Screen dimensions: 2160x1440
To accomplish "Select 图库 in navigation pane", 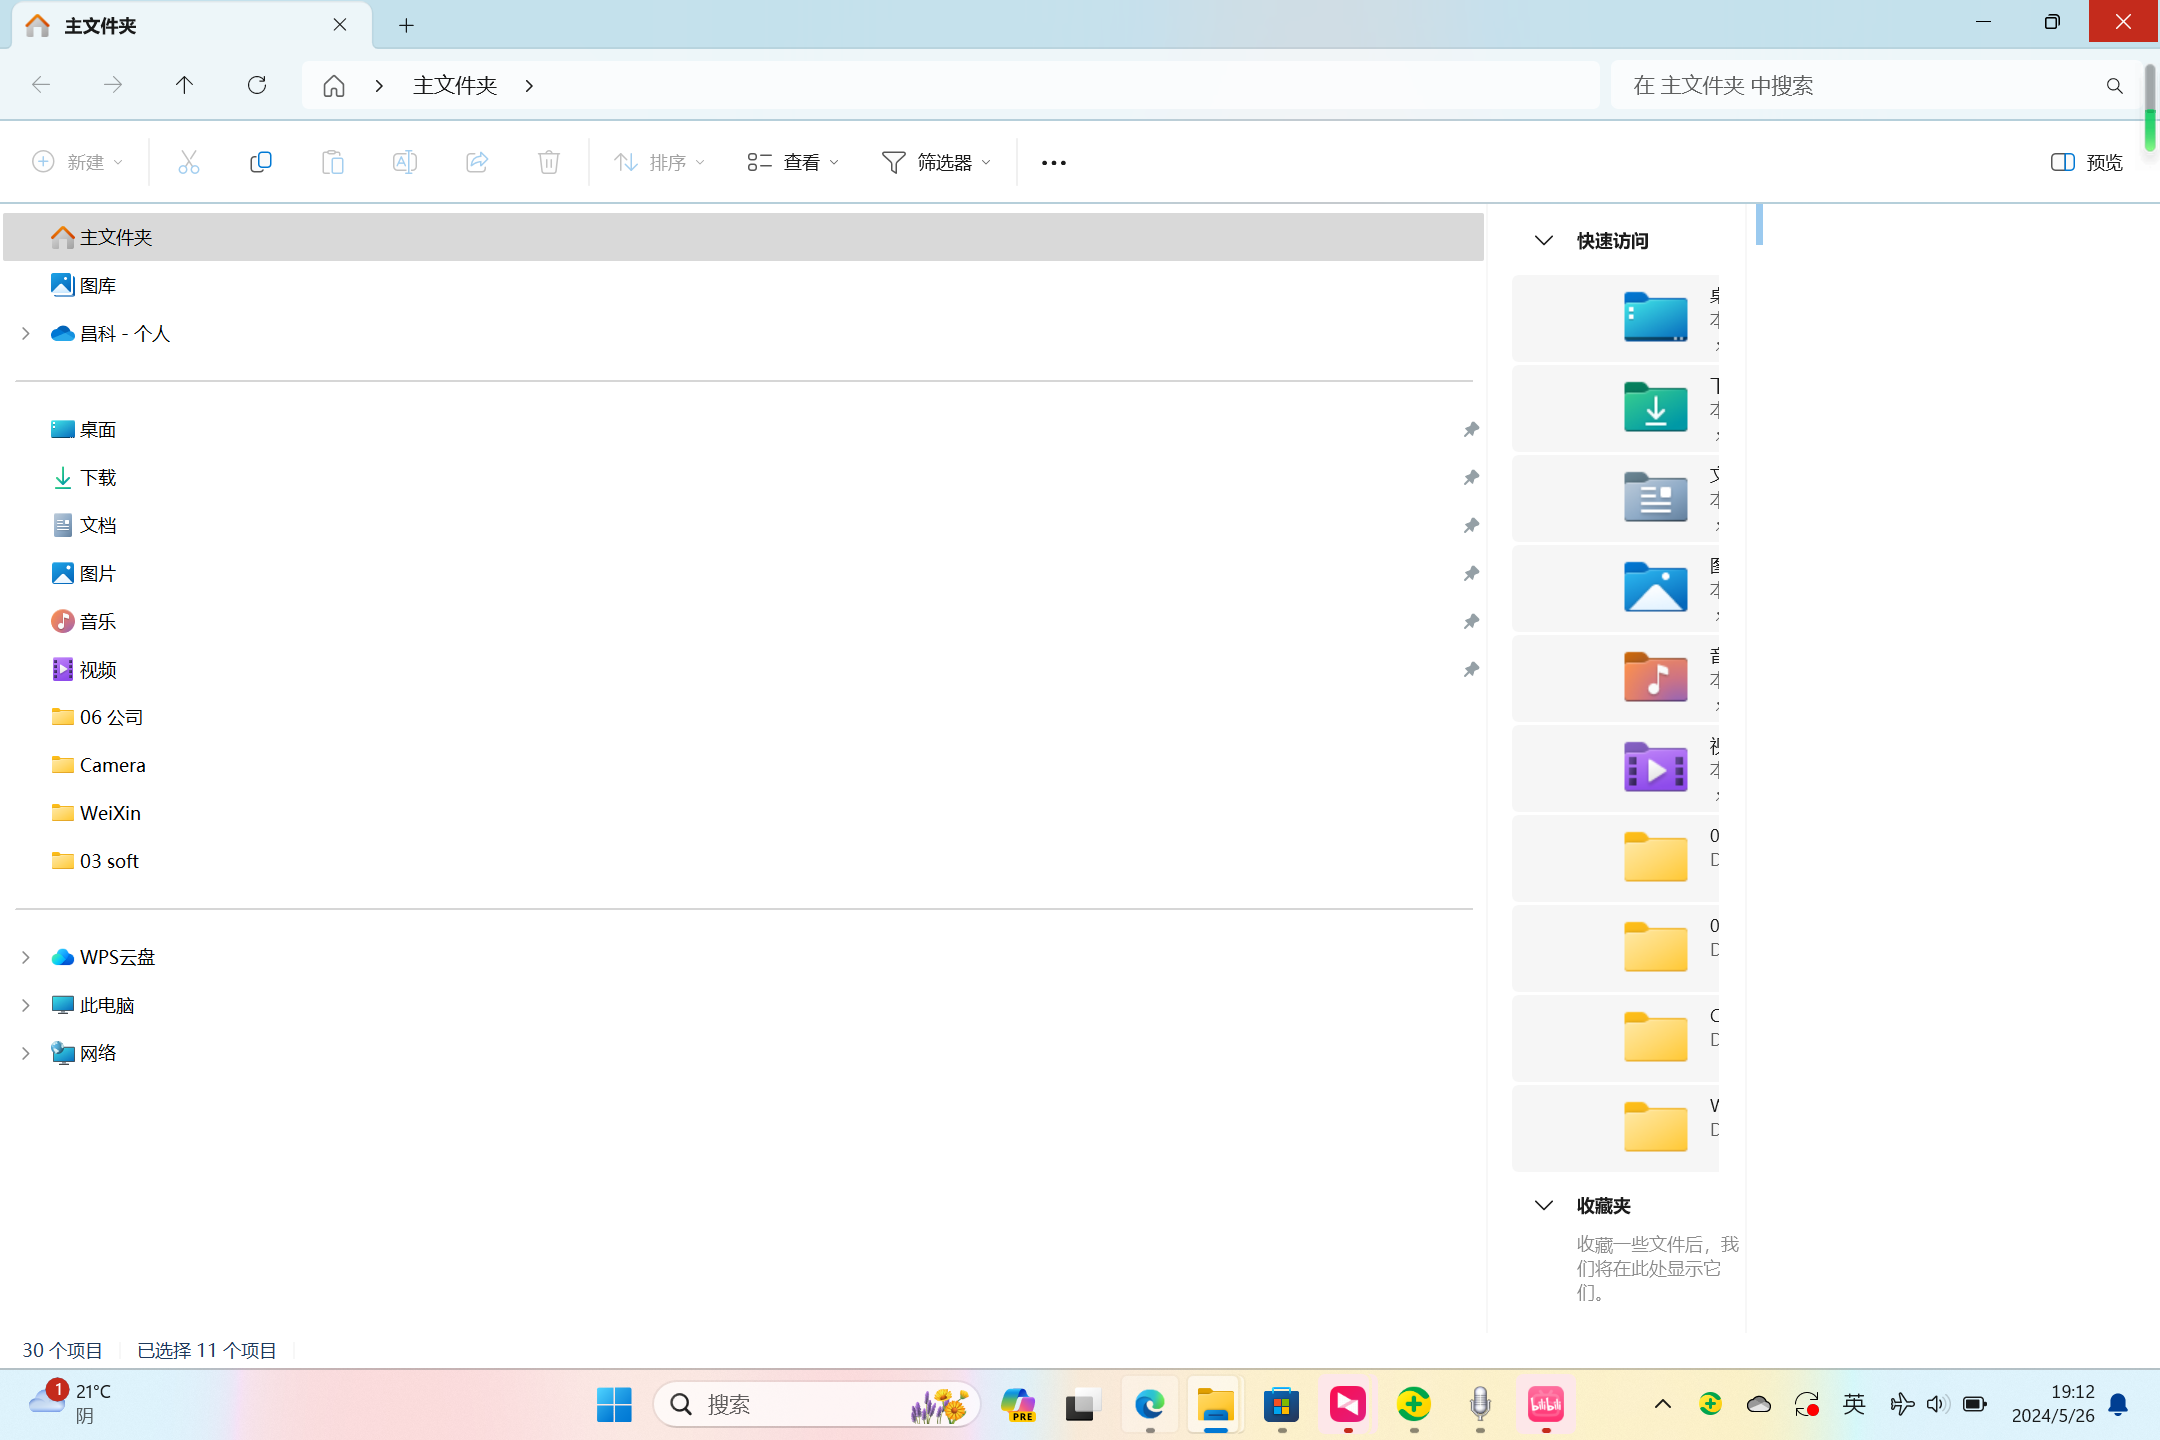I will click(97, 286).
